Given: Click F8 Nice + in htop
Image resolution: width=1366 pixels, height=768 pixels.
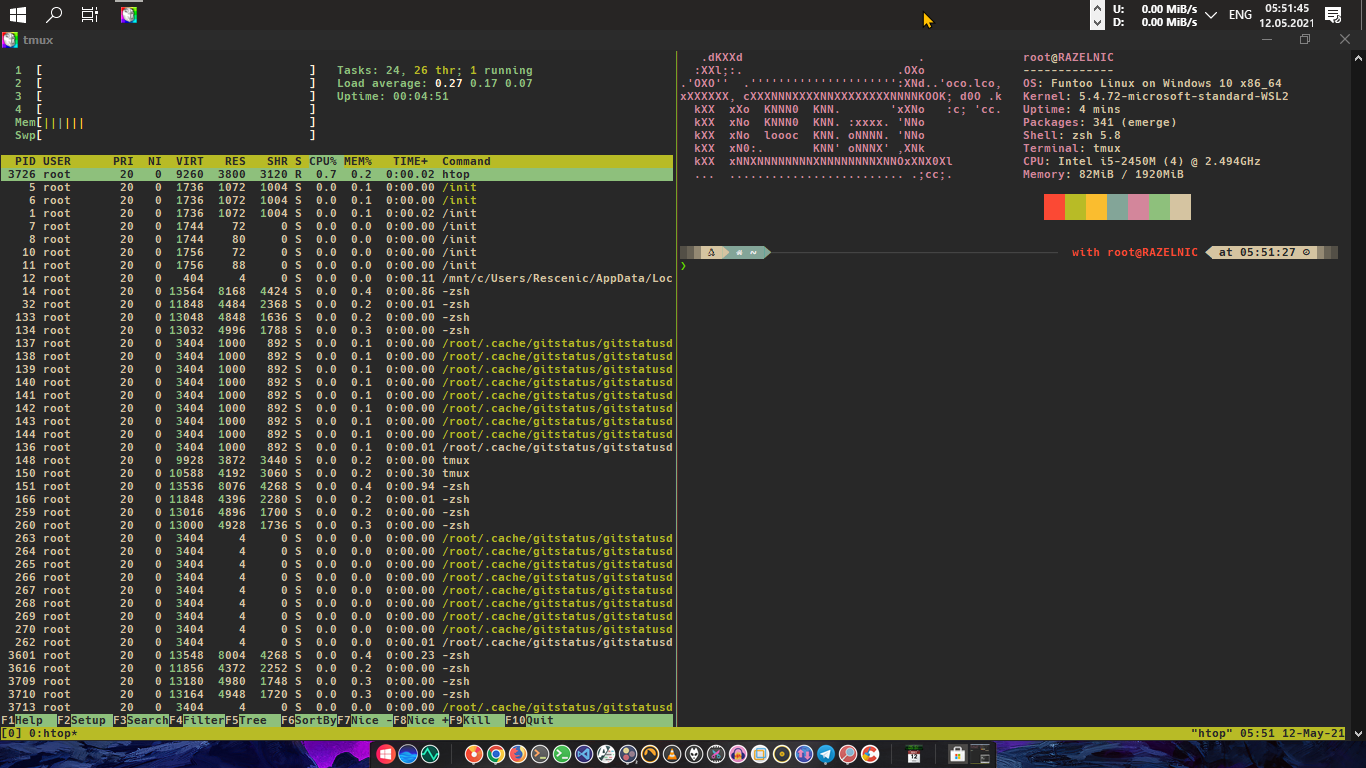Looking at the screenshot, I should [x=421, y=720].
